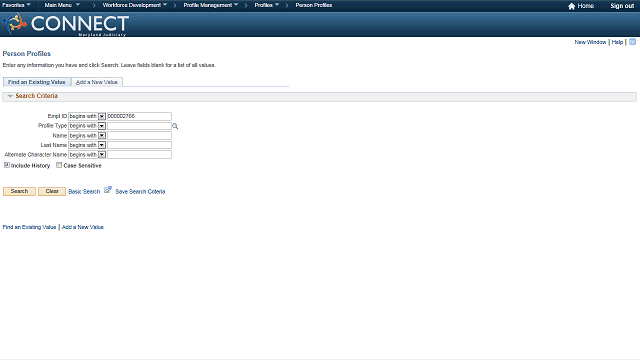This screenshot has height=360, width=640.
Task: Open the Last Name operator dropdown
Action: coord(87,145)
